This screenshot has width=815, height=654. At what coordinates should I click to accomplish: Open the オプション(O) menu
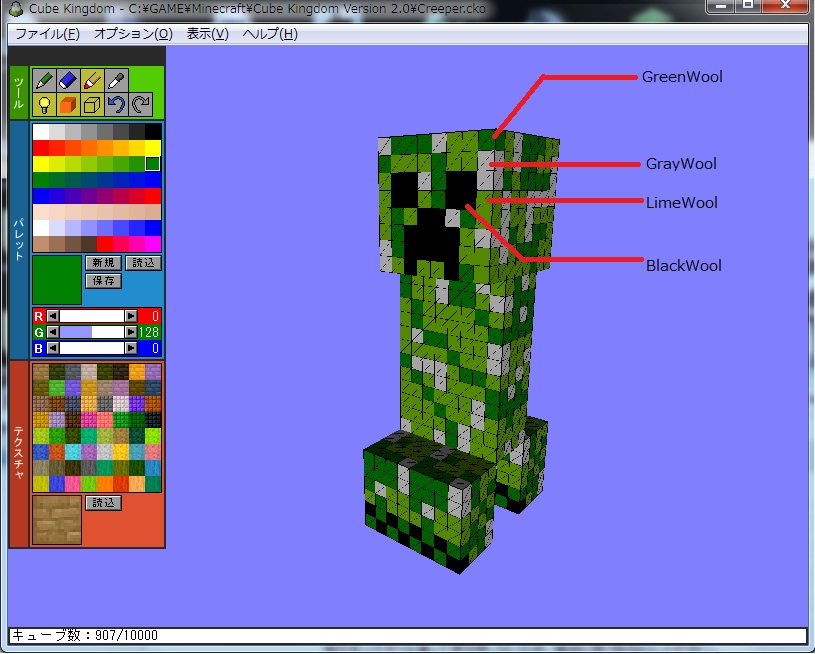tap(133, 34)
